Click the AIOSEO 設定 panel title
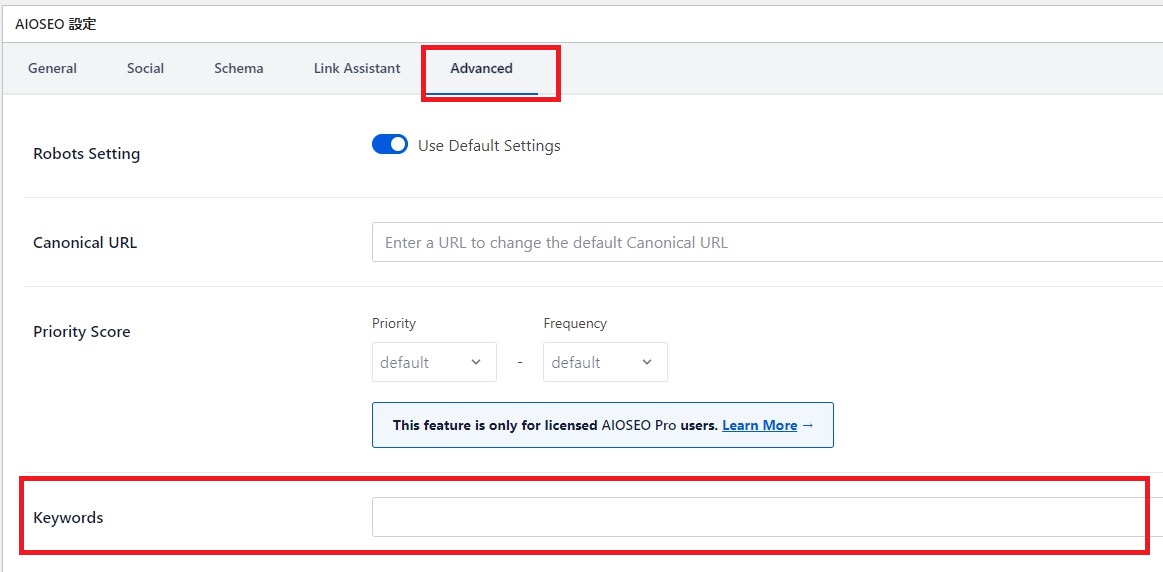Image resolution: width=1163 pixels, height=572 pixels. [x=56, y=24]
